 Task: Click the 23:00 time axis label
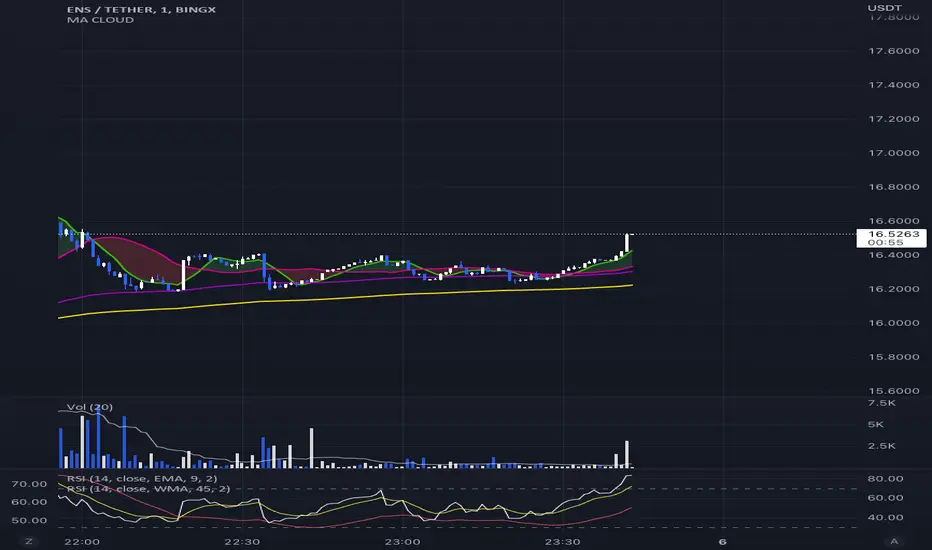pos(402,542)
